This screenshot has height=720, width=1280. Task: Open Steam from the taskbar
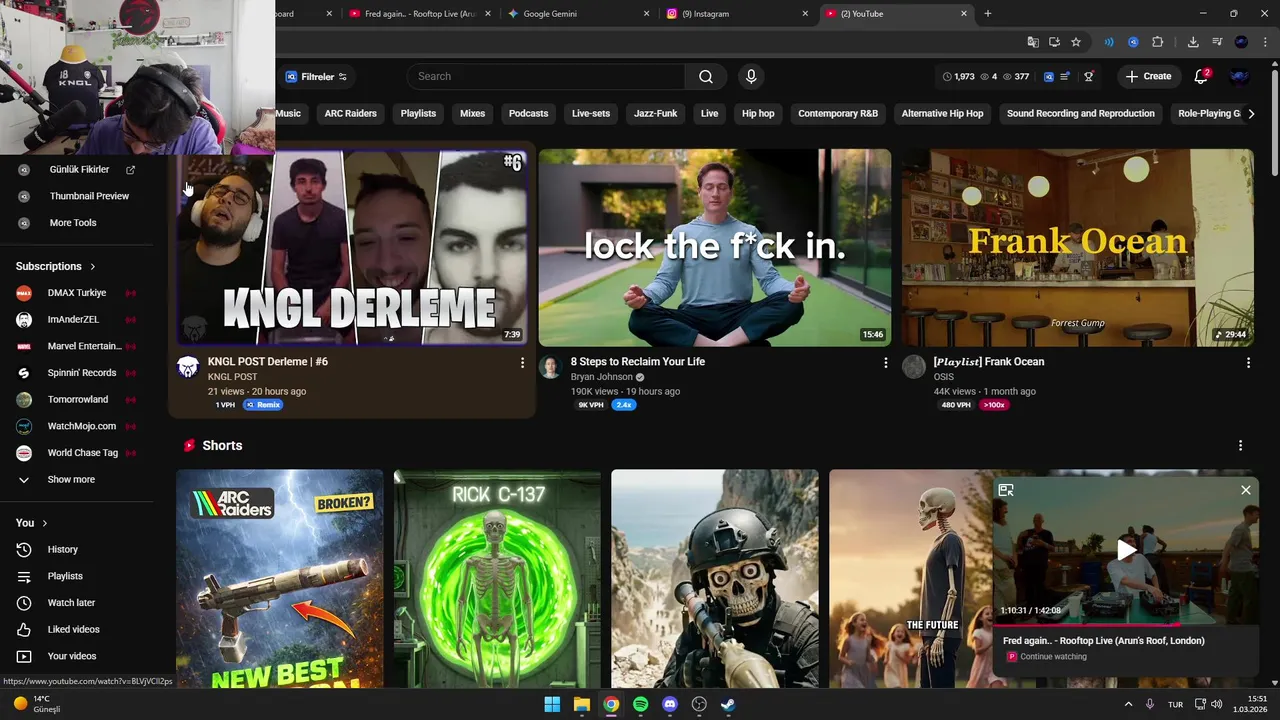coord(729,704)
